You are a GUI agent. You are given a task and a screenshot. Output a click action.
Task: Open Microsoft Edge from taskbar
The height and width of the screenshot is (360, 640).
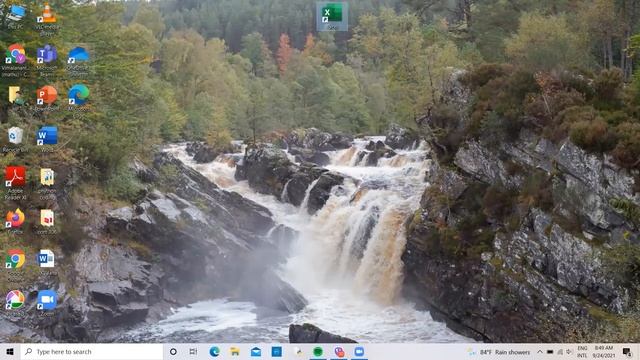214,351
